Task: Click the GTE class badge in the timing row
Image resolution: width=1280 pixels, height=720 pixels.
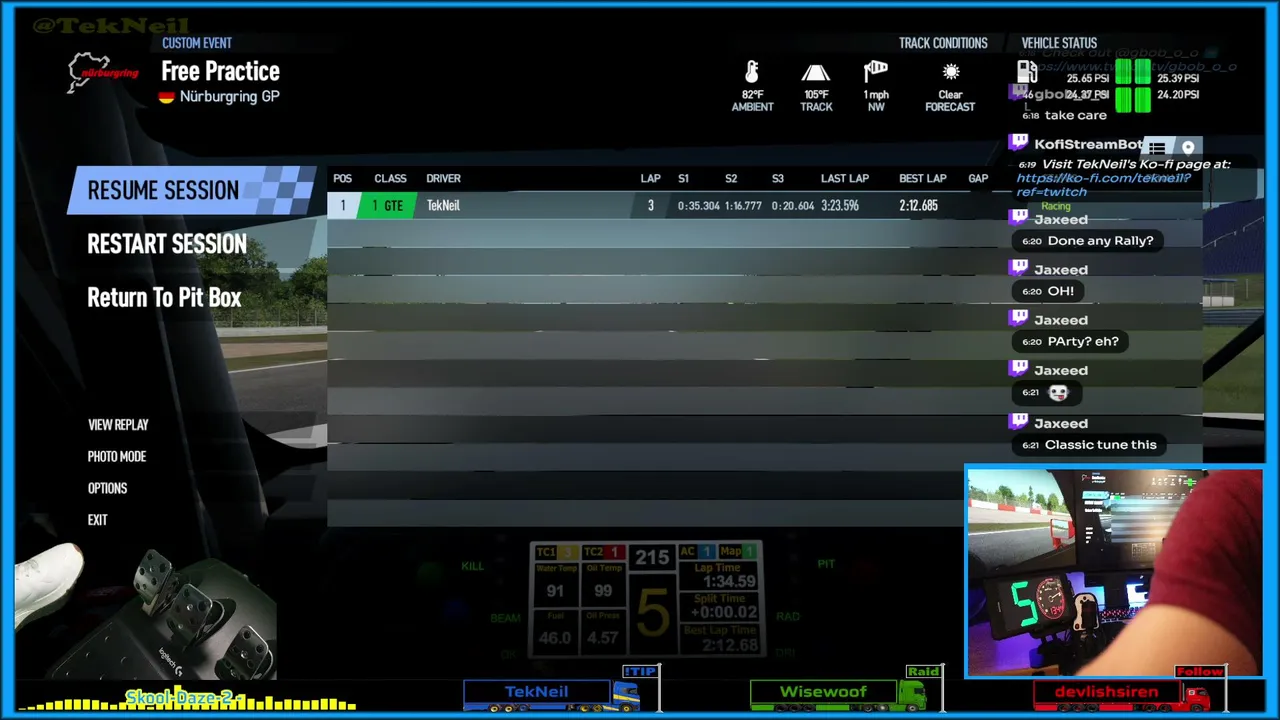Action: click(388, 206)
